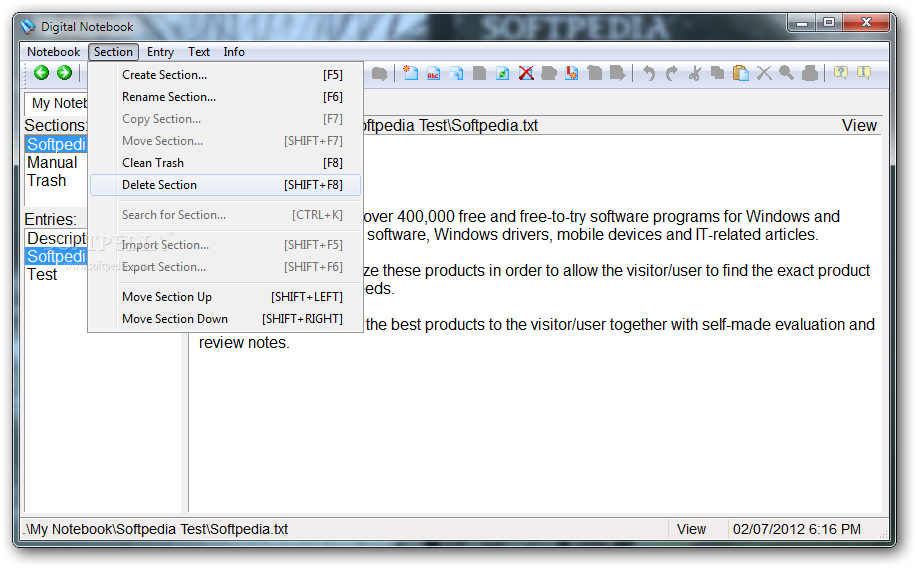
Task: Choose Create Section... from the menu
Action: (226, 75)
